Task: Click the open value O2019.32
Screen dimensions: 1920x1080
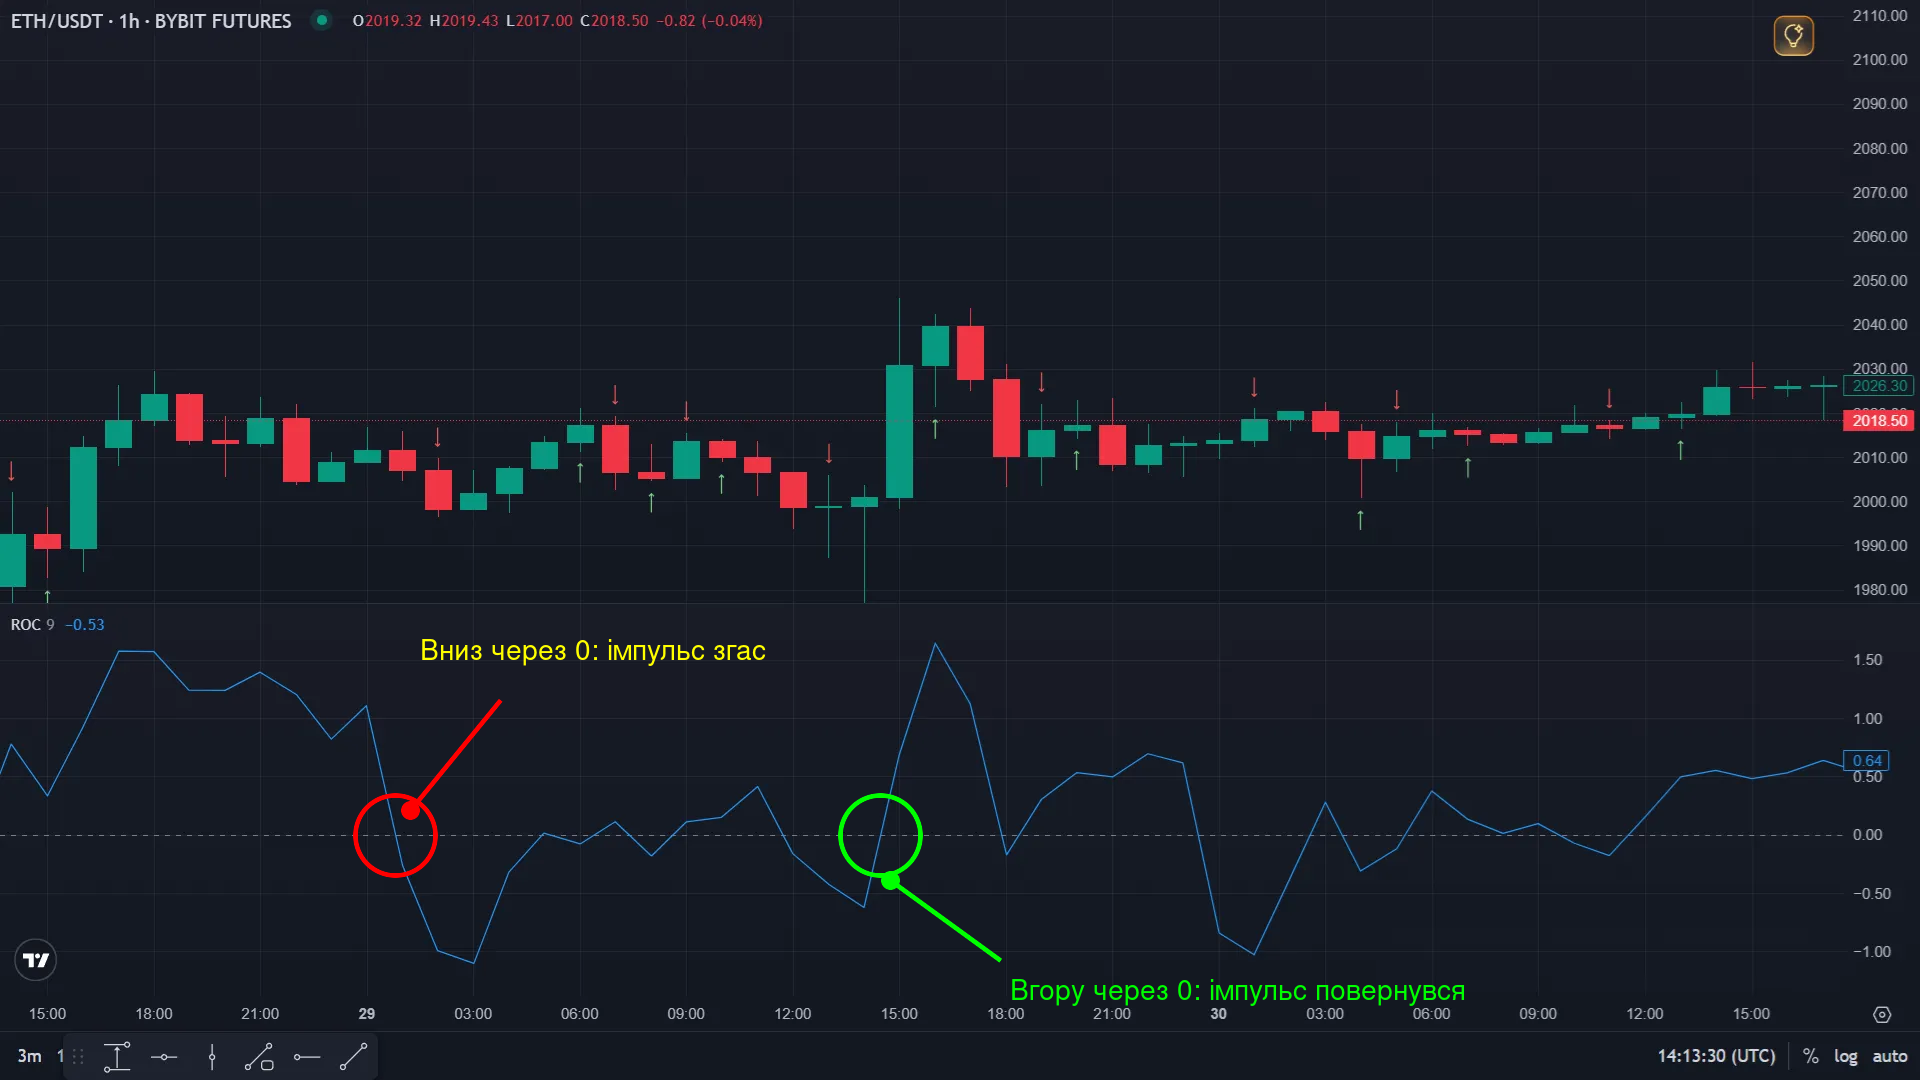Action: click(387, 21)
